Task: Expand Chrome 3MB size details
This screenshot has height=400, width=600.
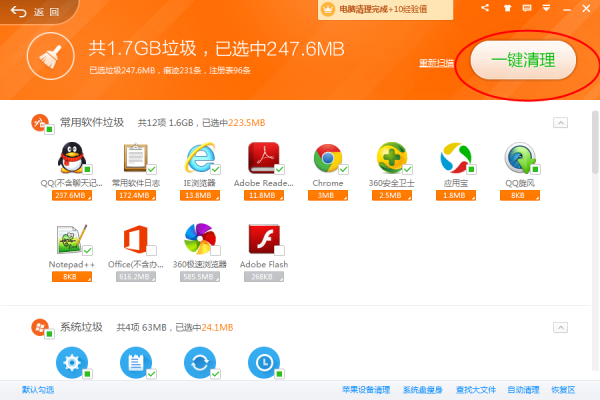Action: [328, 196]
